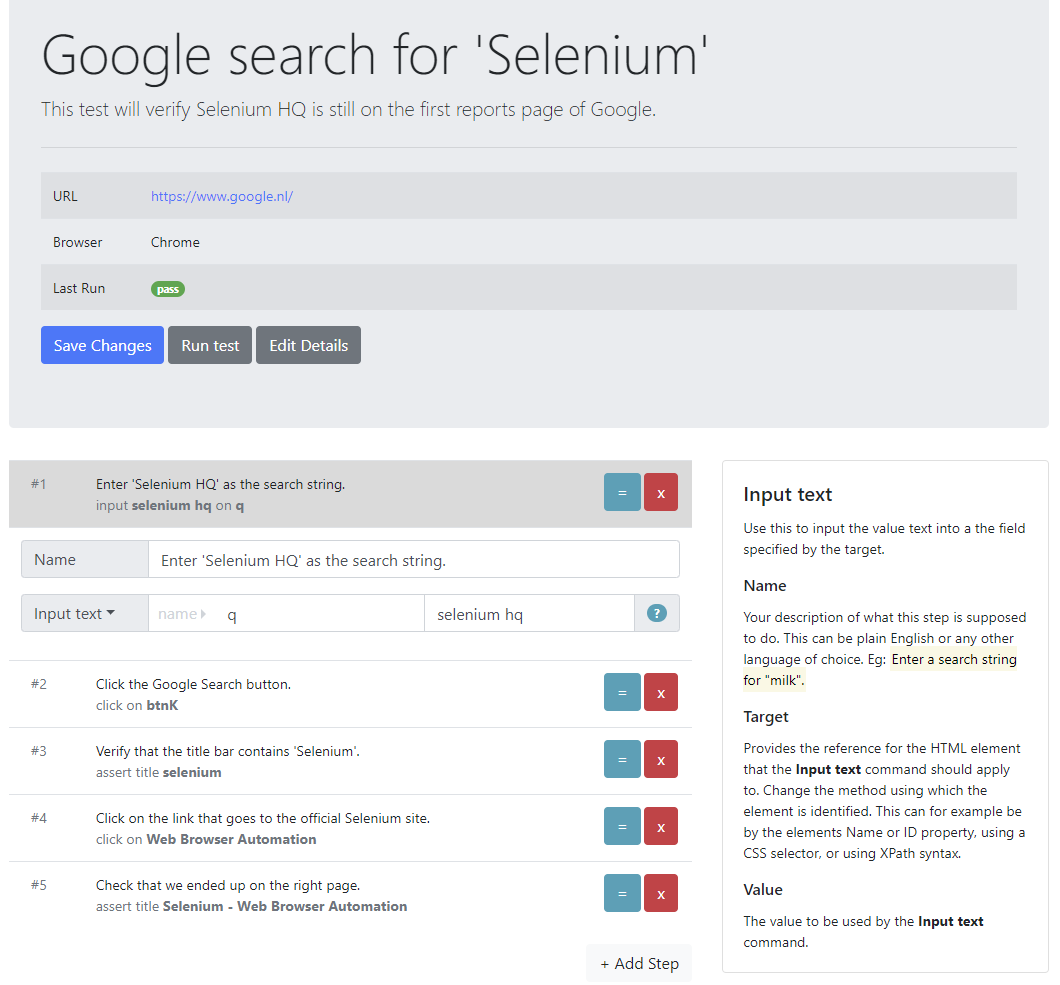Click the reorder handle for step #1

[622, 492]
